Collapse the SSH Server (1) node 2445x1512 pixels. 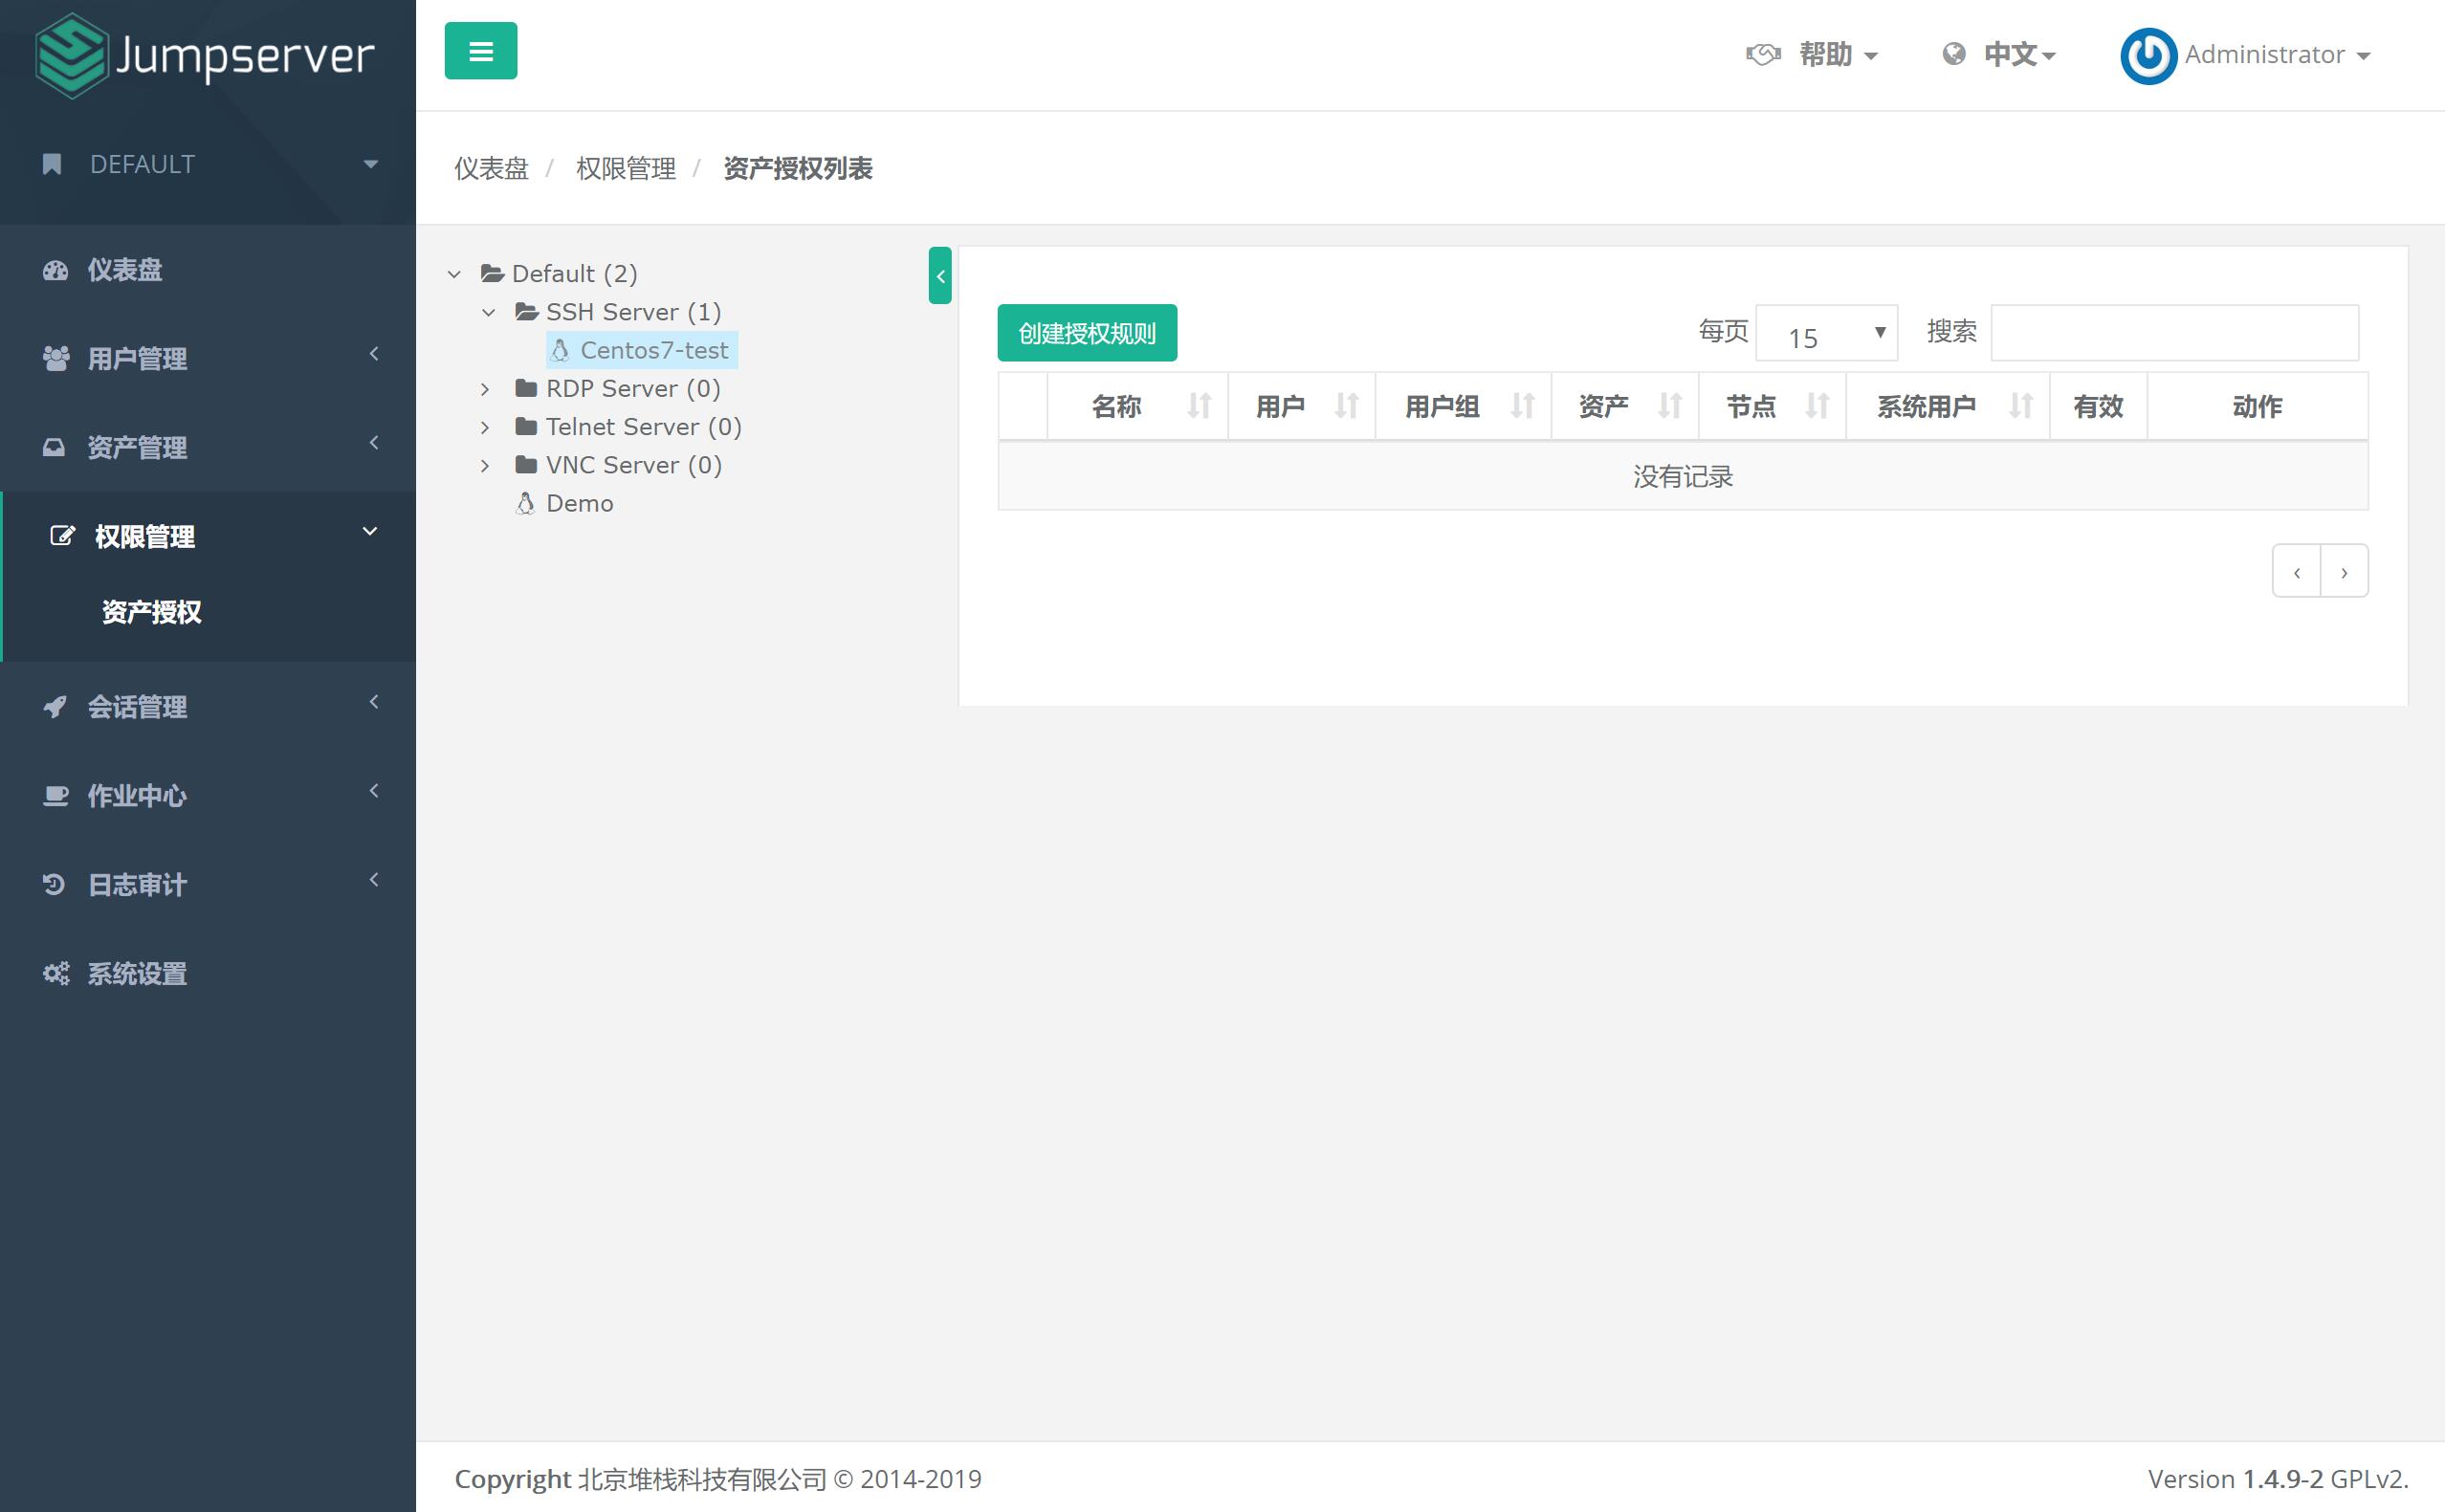point(488,312)
